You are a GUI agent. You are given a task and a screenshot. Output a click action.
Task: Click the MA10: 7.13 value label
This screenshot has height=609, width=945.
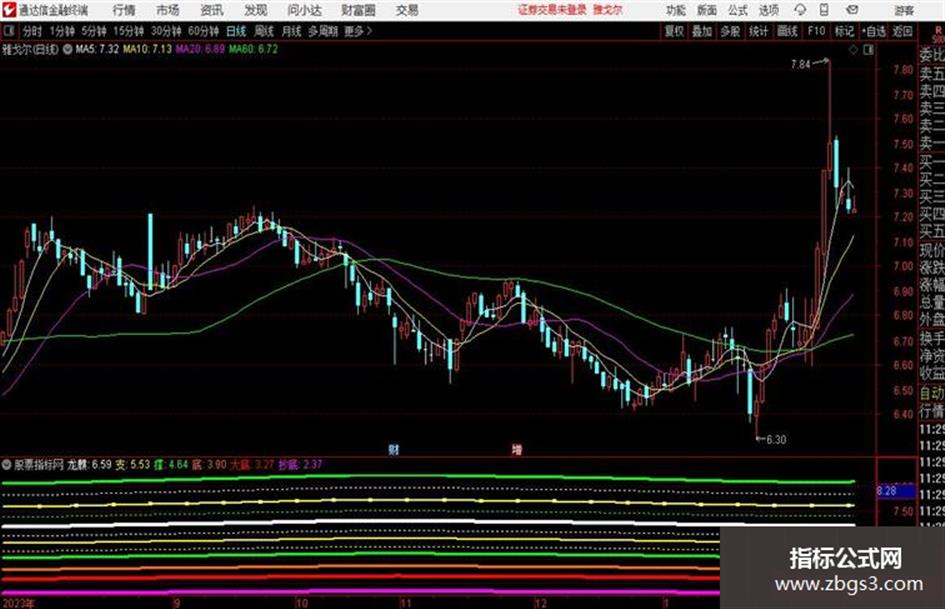pyautogui.click(x=147, y=49)
